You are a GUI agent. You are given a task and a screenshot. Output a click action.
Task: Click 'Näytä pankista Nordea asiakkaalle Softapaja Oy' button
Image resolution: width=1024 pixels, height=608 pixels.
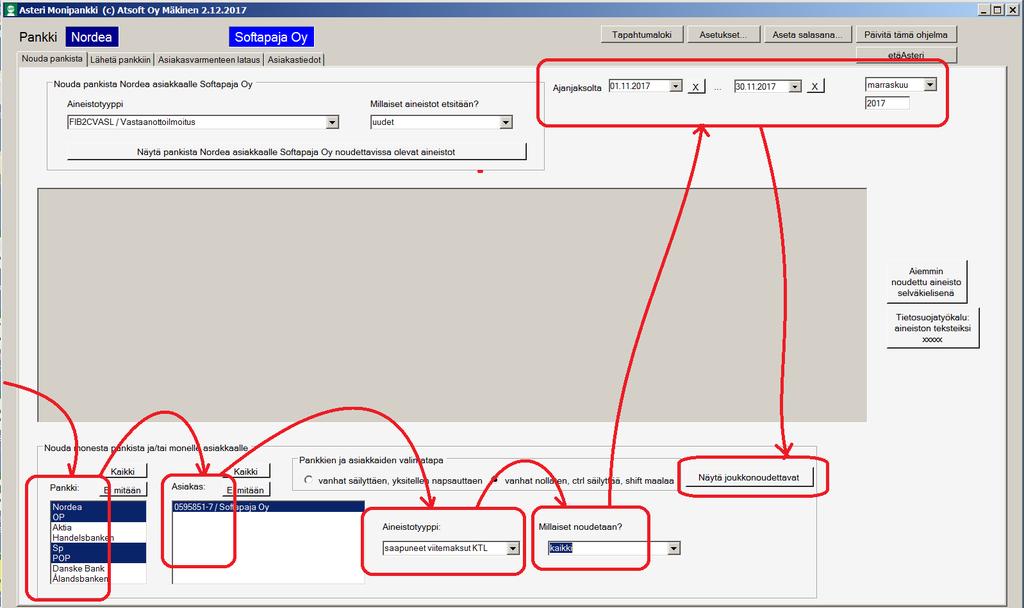pyautogui.click(x=296, y=152)
